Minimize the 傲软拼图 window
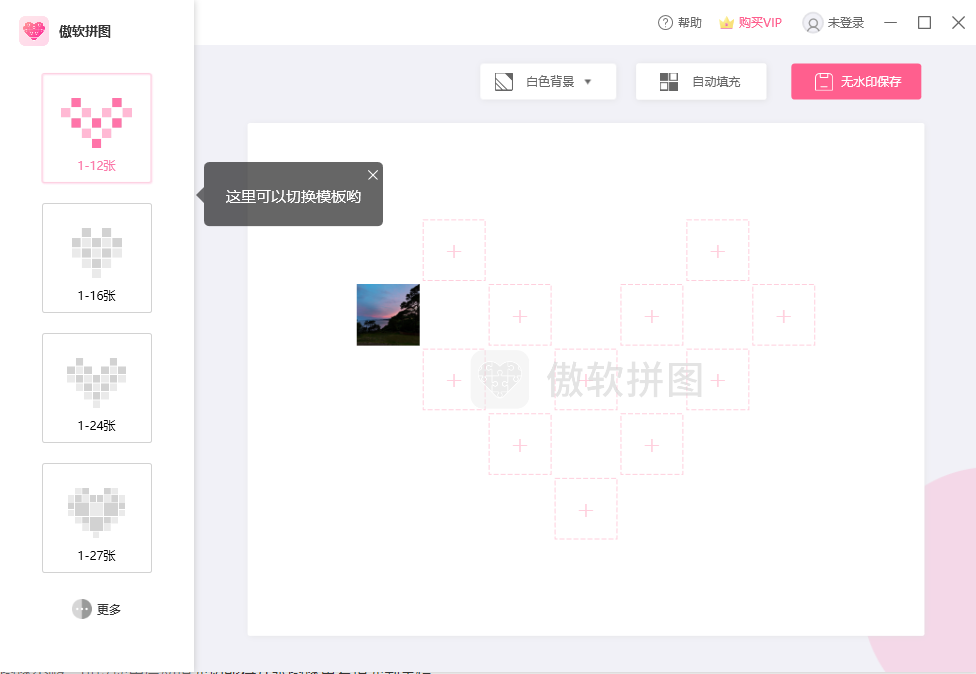The height and width of the screenshot is (674, 976). pyautogui.click(x=891, y=23)
